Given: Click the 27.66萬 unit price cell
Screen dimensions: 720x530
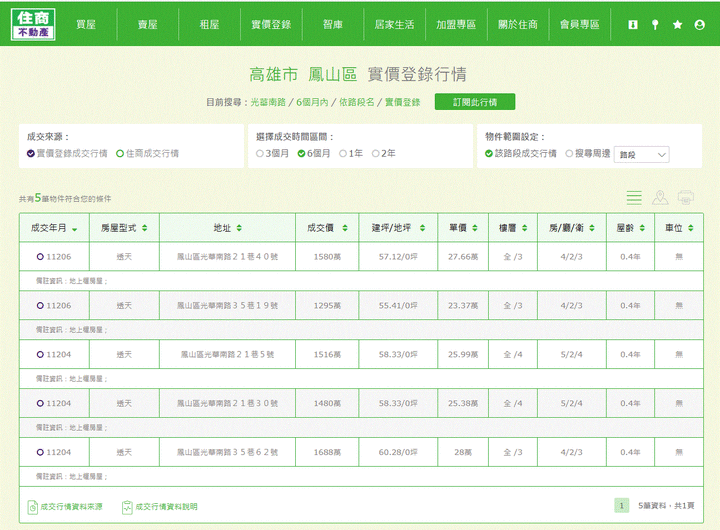Looking at the screenshot, I should [463, 257].
